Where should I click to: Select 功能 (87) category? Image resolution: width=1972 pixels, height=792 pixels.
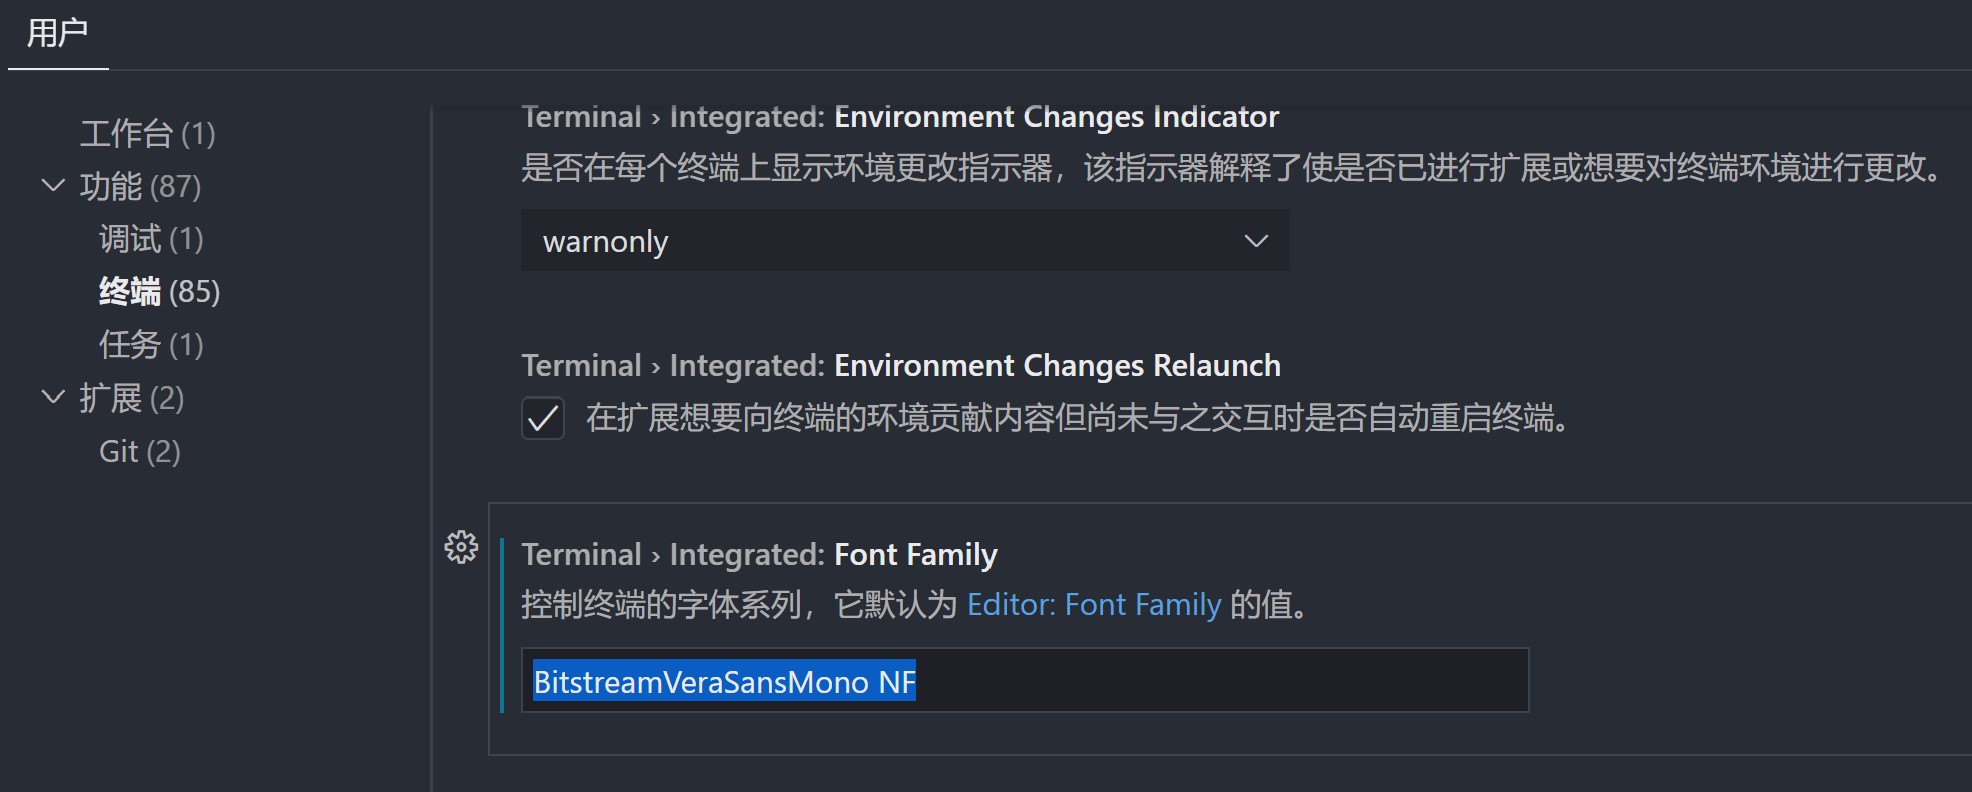141,187
